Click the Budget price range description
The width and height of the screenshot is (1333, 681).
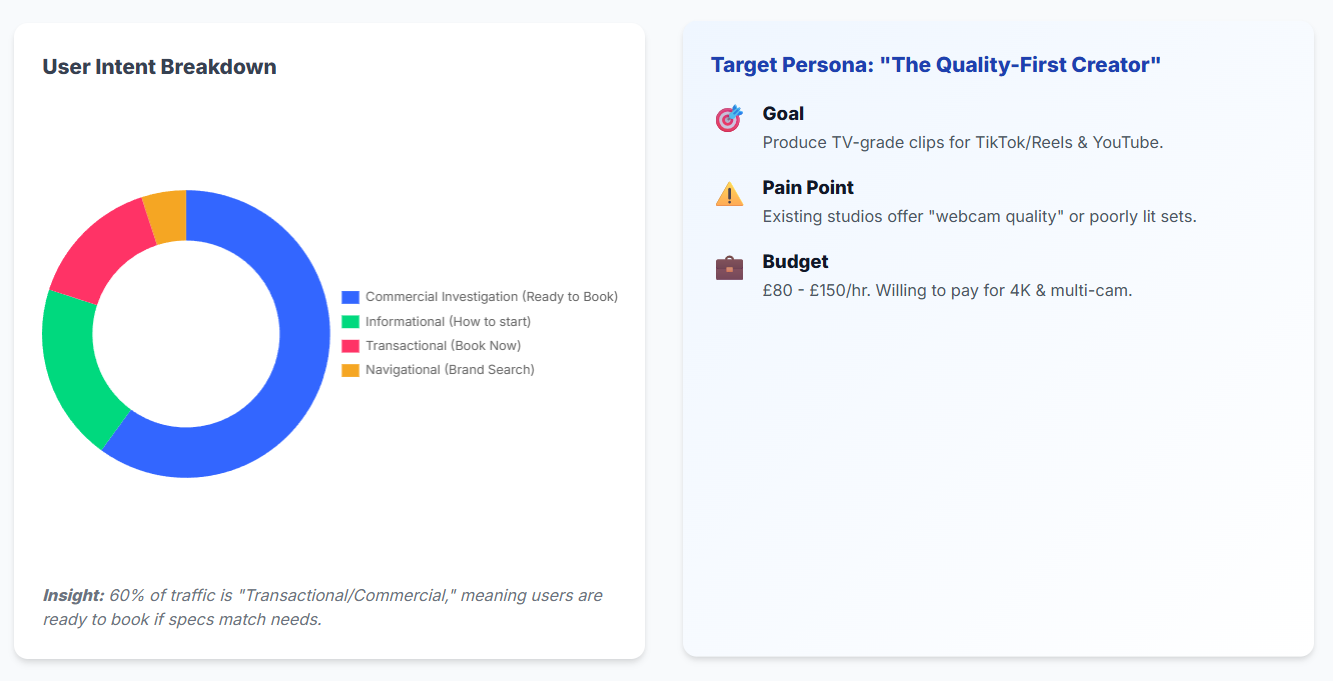tap(947, 291)
